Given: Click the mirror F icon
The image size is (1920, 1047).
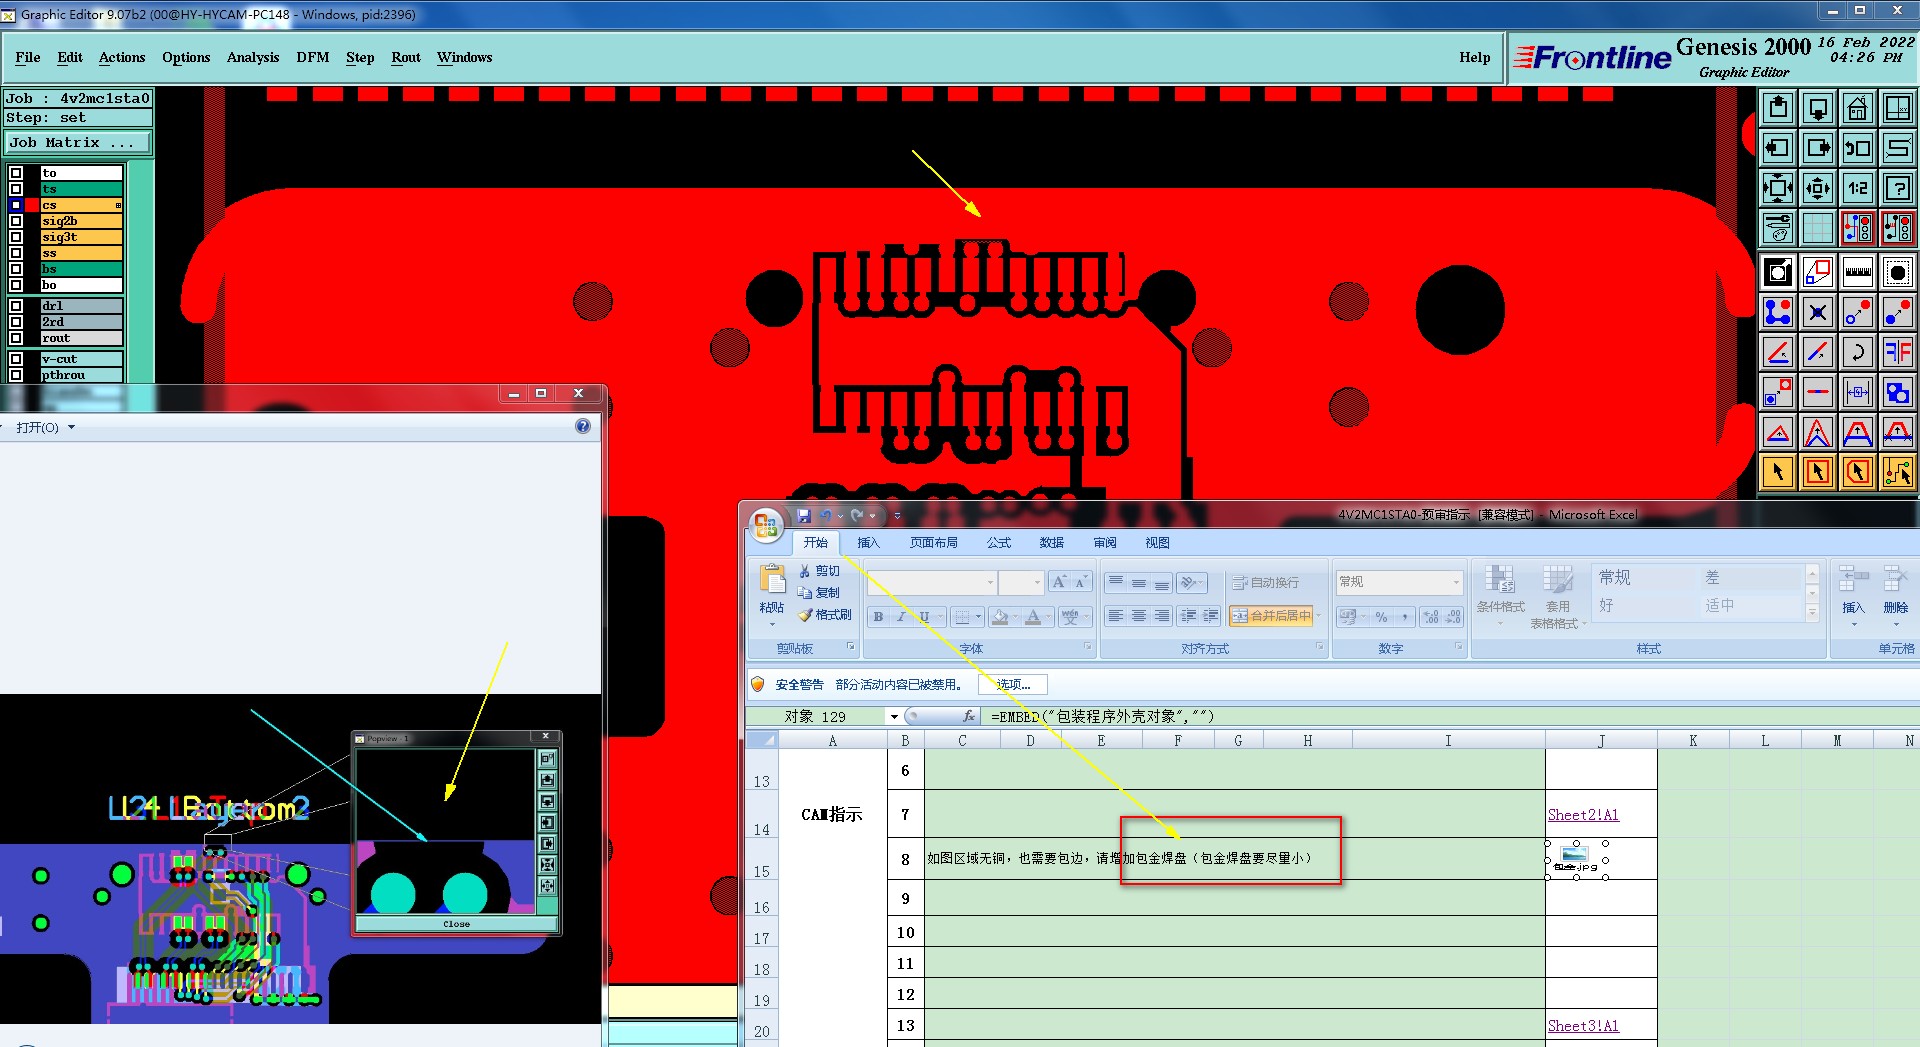Looking at the screenshot, I should [1898, 352].
